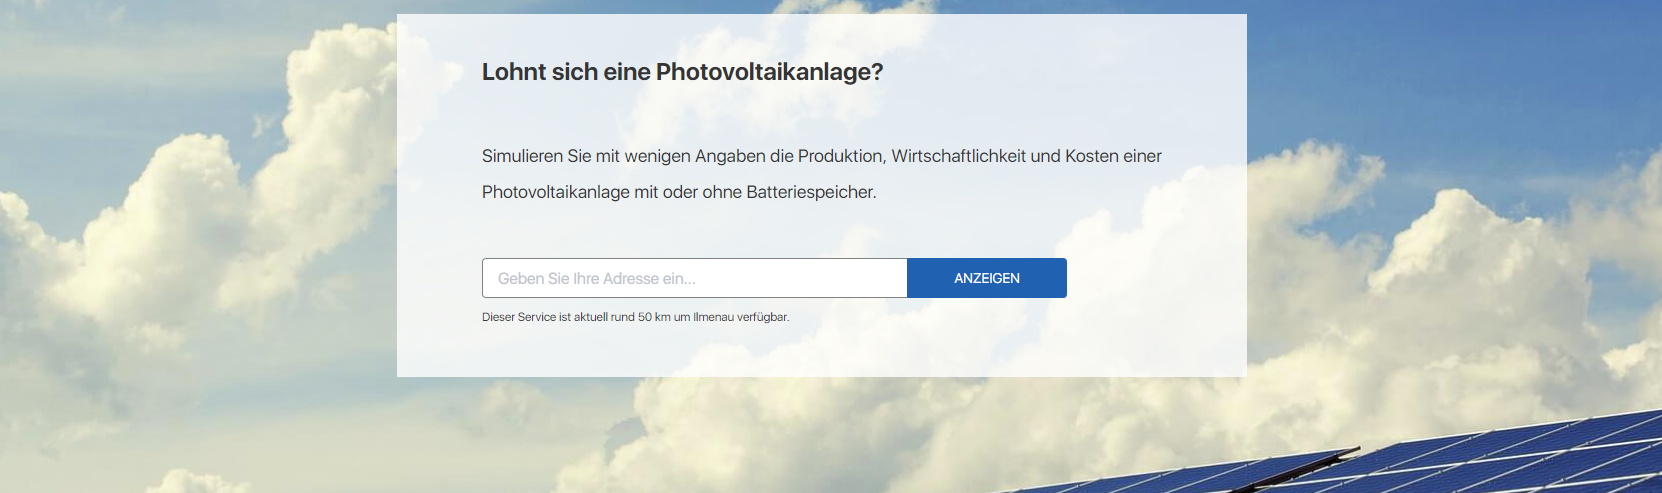Viewport: 1662px width, 493px height.
Task: Click the word 'Lohnt' in the heading
Action: click(514, 72)
